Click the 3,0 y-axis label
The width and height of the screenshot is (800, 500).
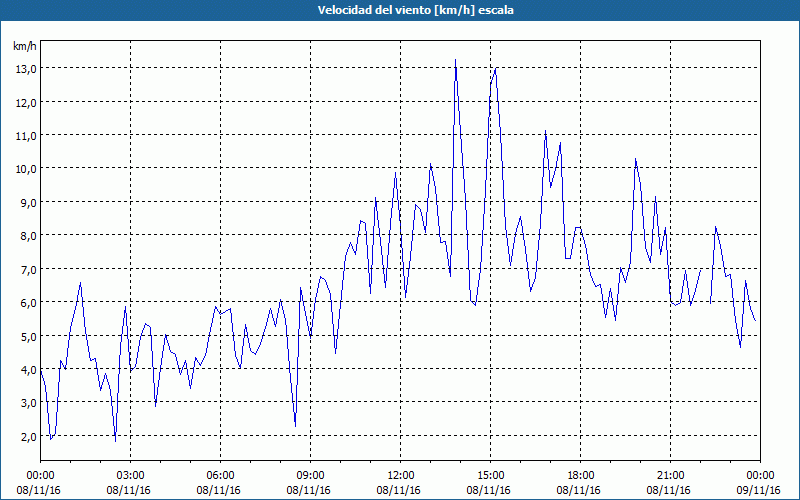(x=28, y=403)
